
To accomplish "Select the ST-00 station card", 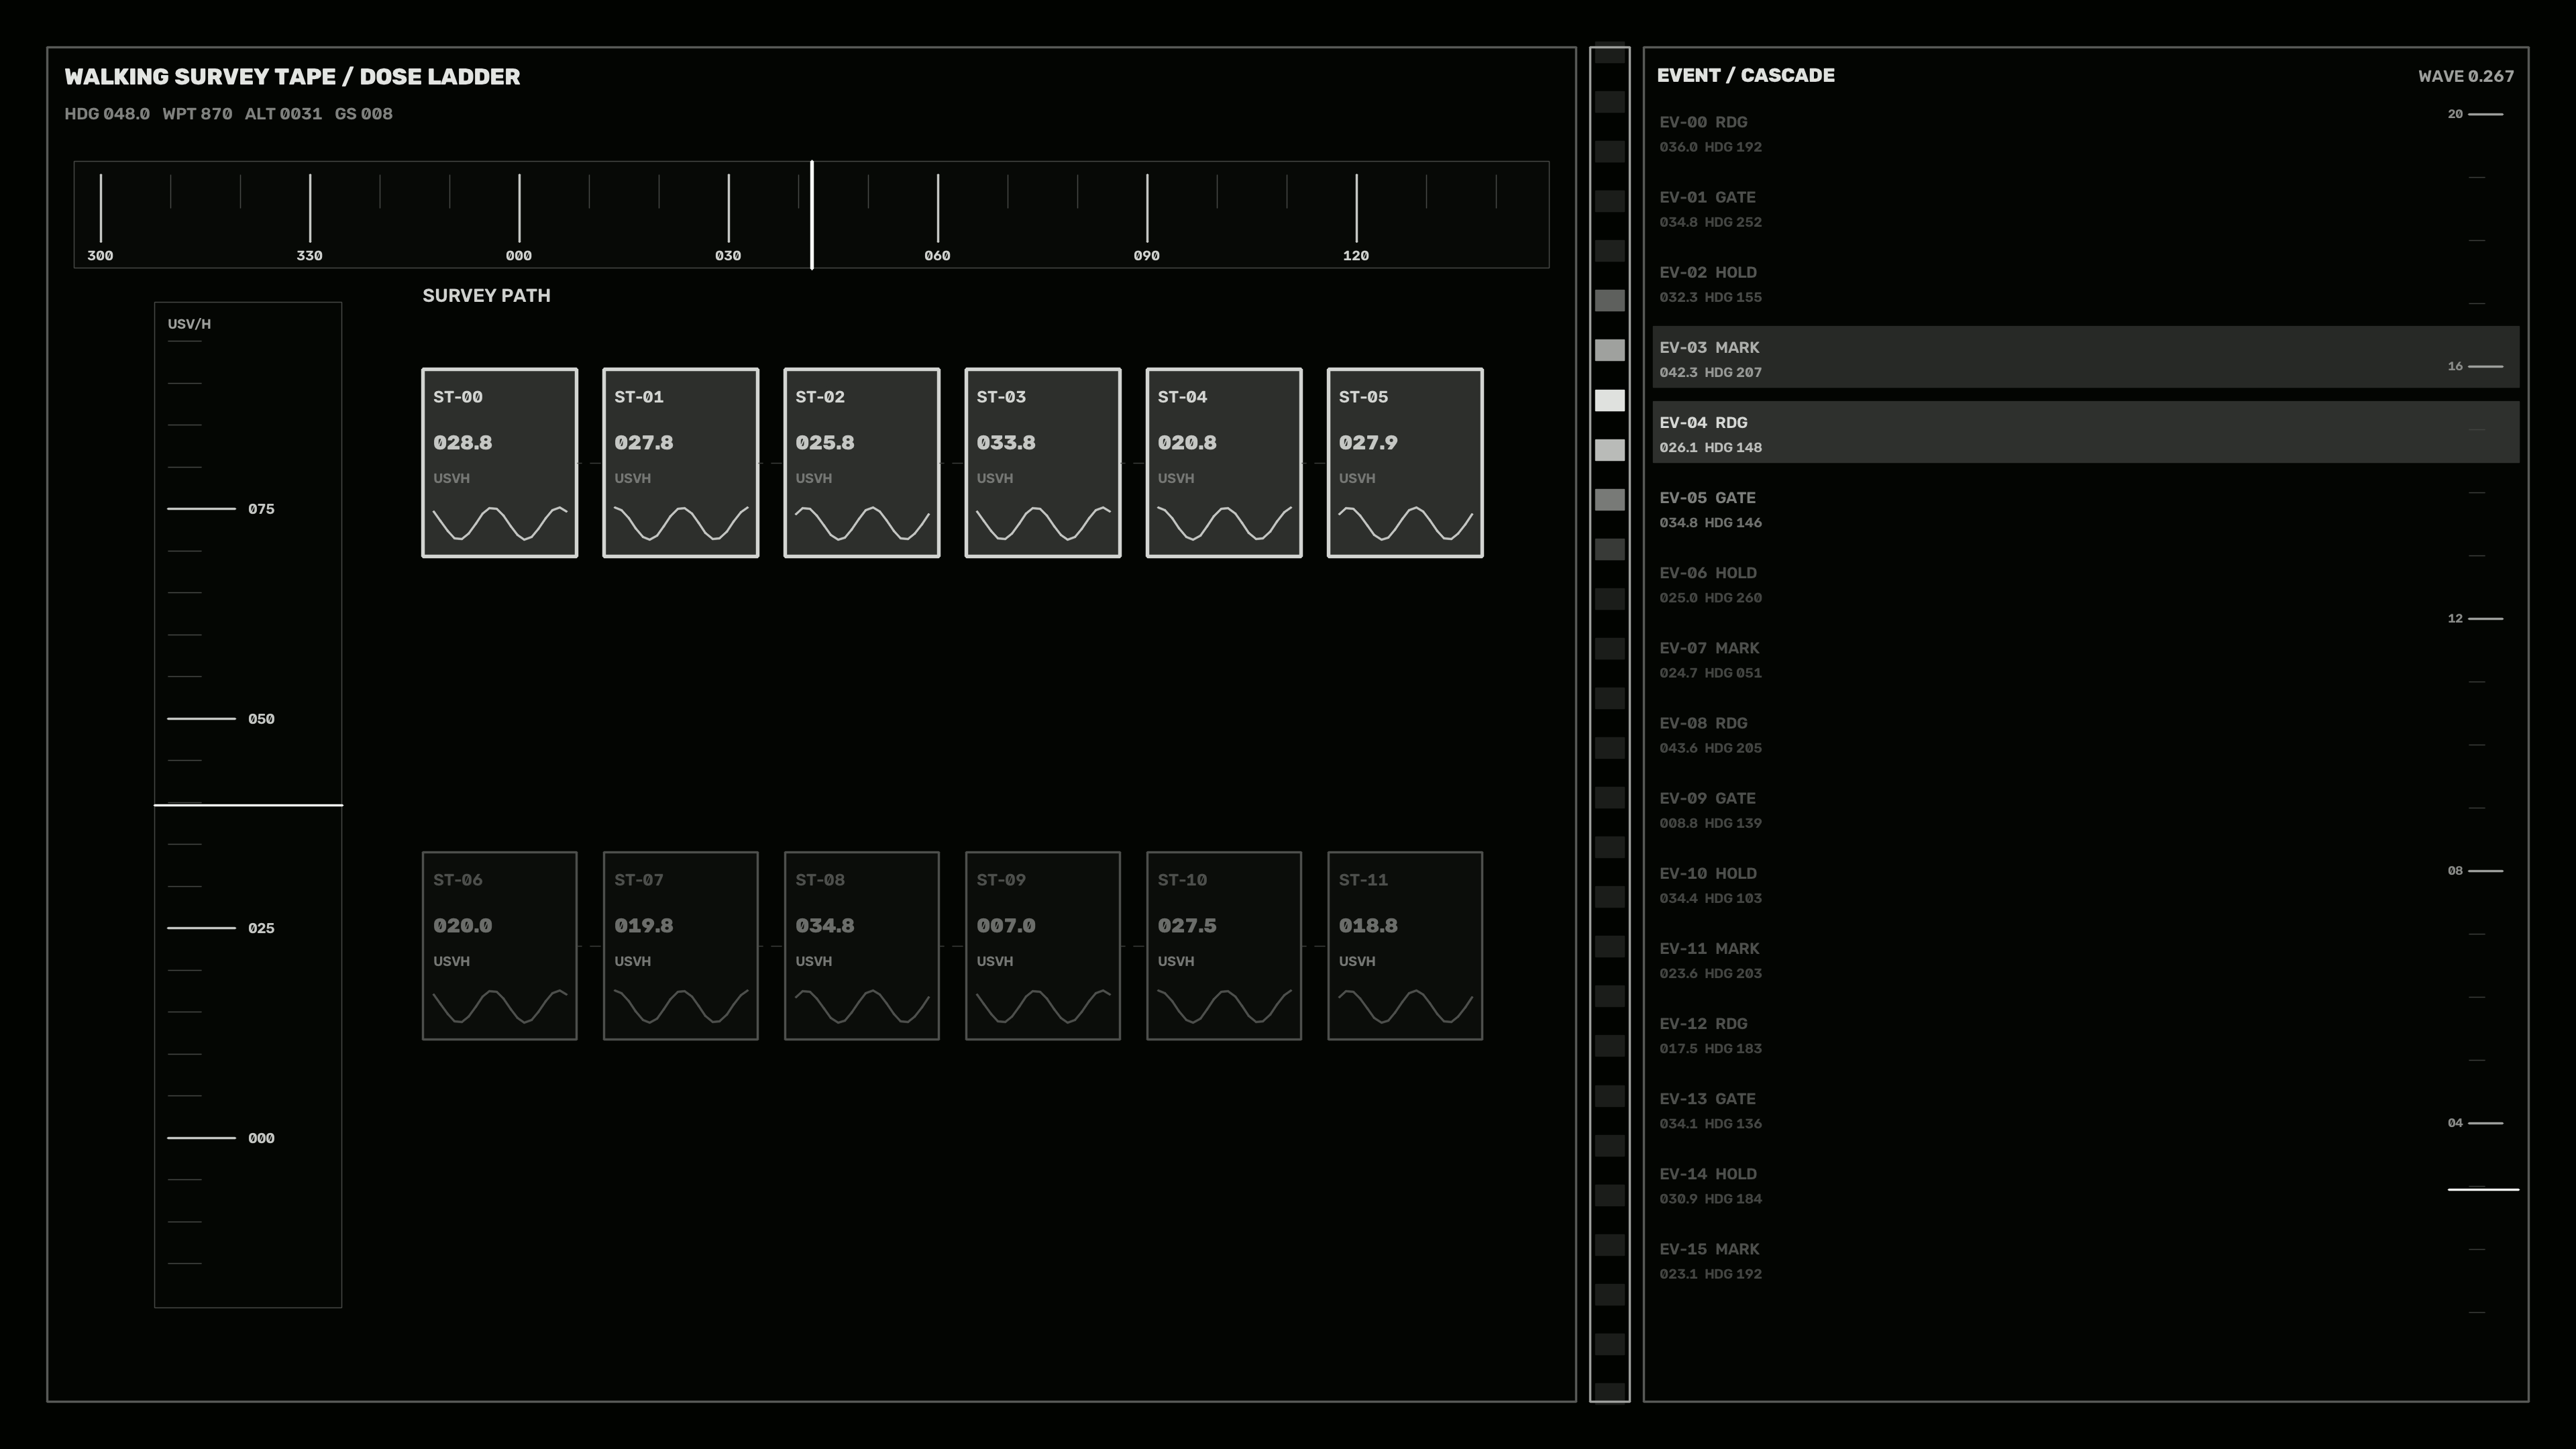I will (499, 463).
